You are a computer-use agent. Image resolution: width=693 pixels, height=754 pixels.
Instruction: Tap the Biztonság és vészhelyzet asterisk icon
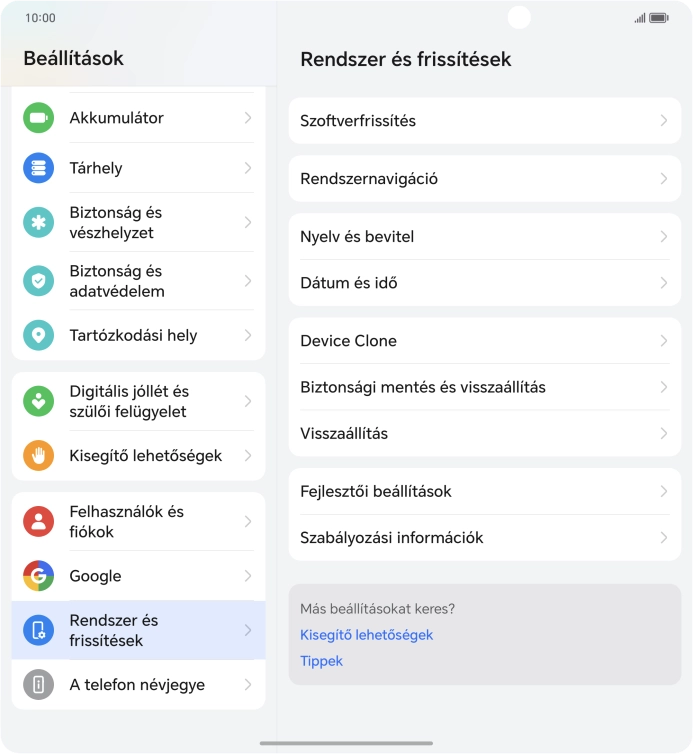click(38, 222)
